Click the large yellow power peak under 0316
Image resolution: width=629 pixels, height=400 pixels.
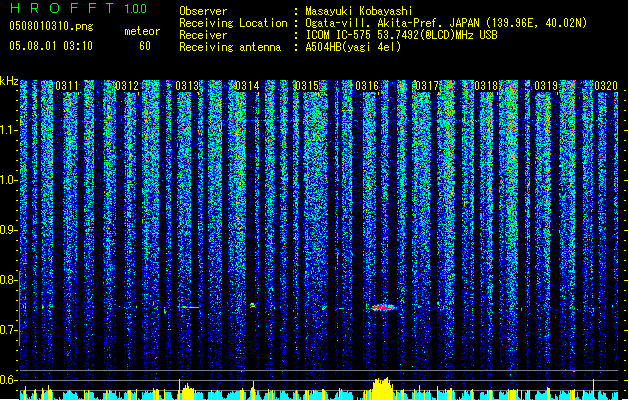click(382, 388)
